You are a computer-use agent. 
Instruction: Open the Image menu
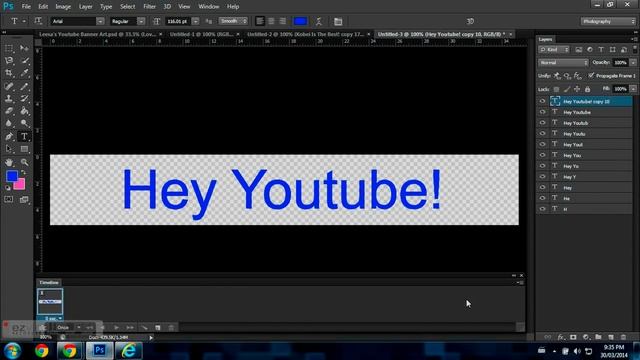[x=63, y=7]
